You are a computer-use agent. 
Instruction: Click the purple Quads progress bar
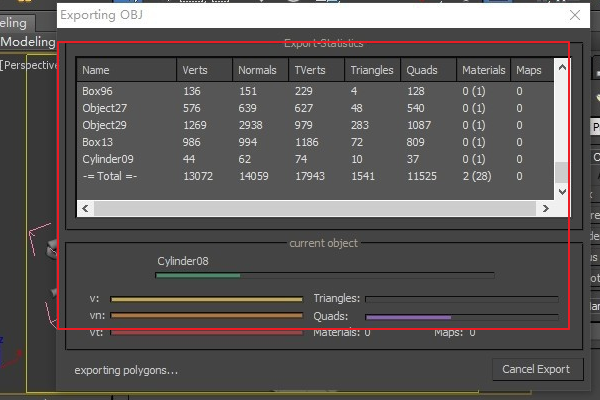[x=408, y=317]
